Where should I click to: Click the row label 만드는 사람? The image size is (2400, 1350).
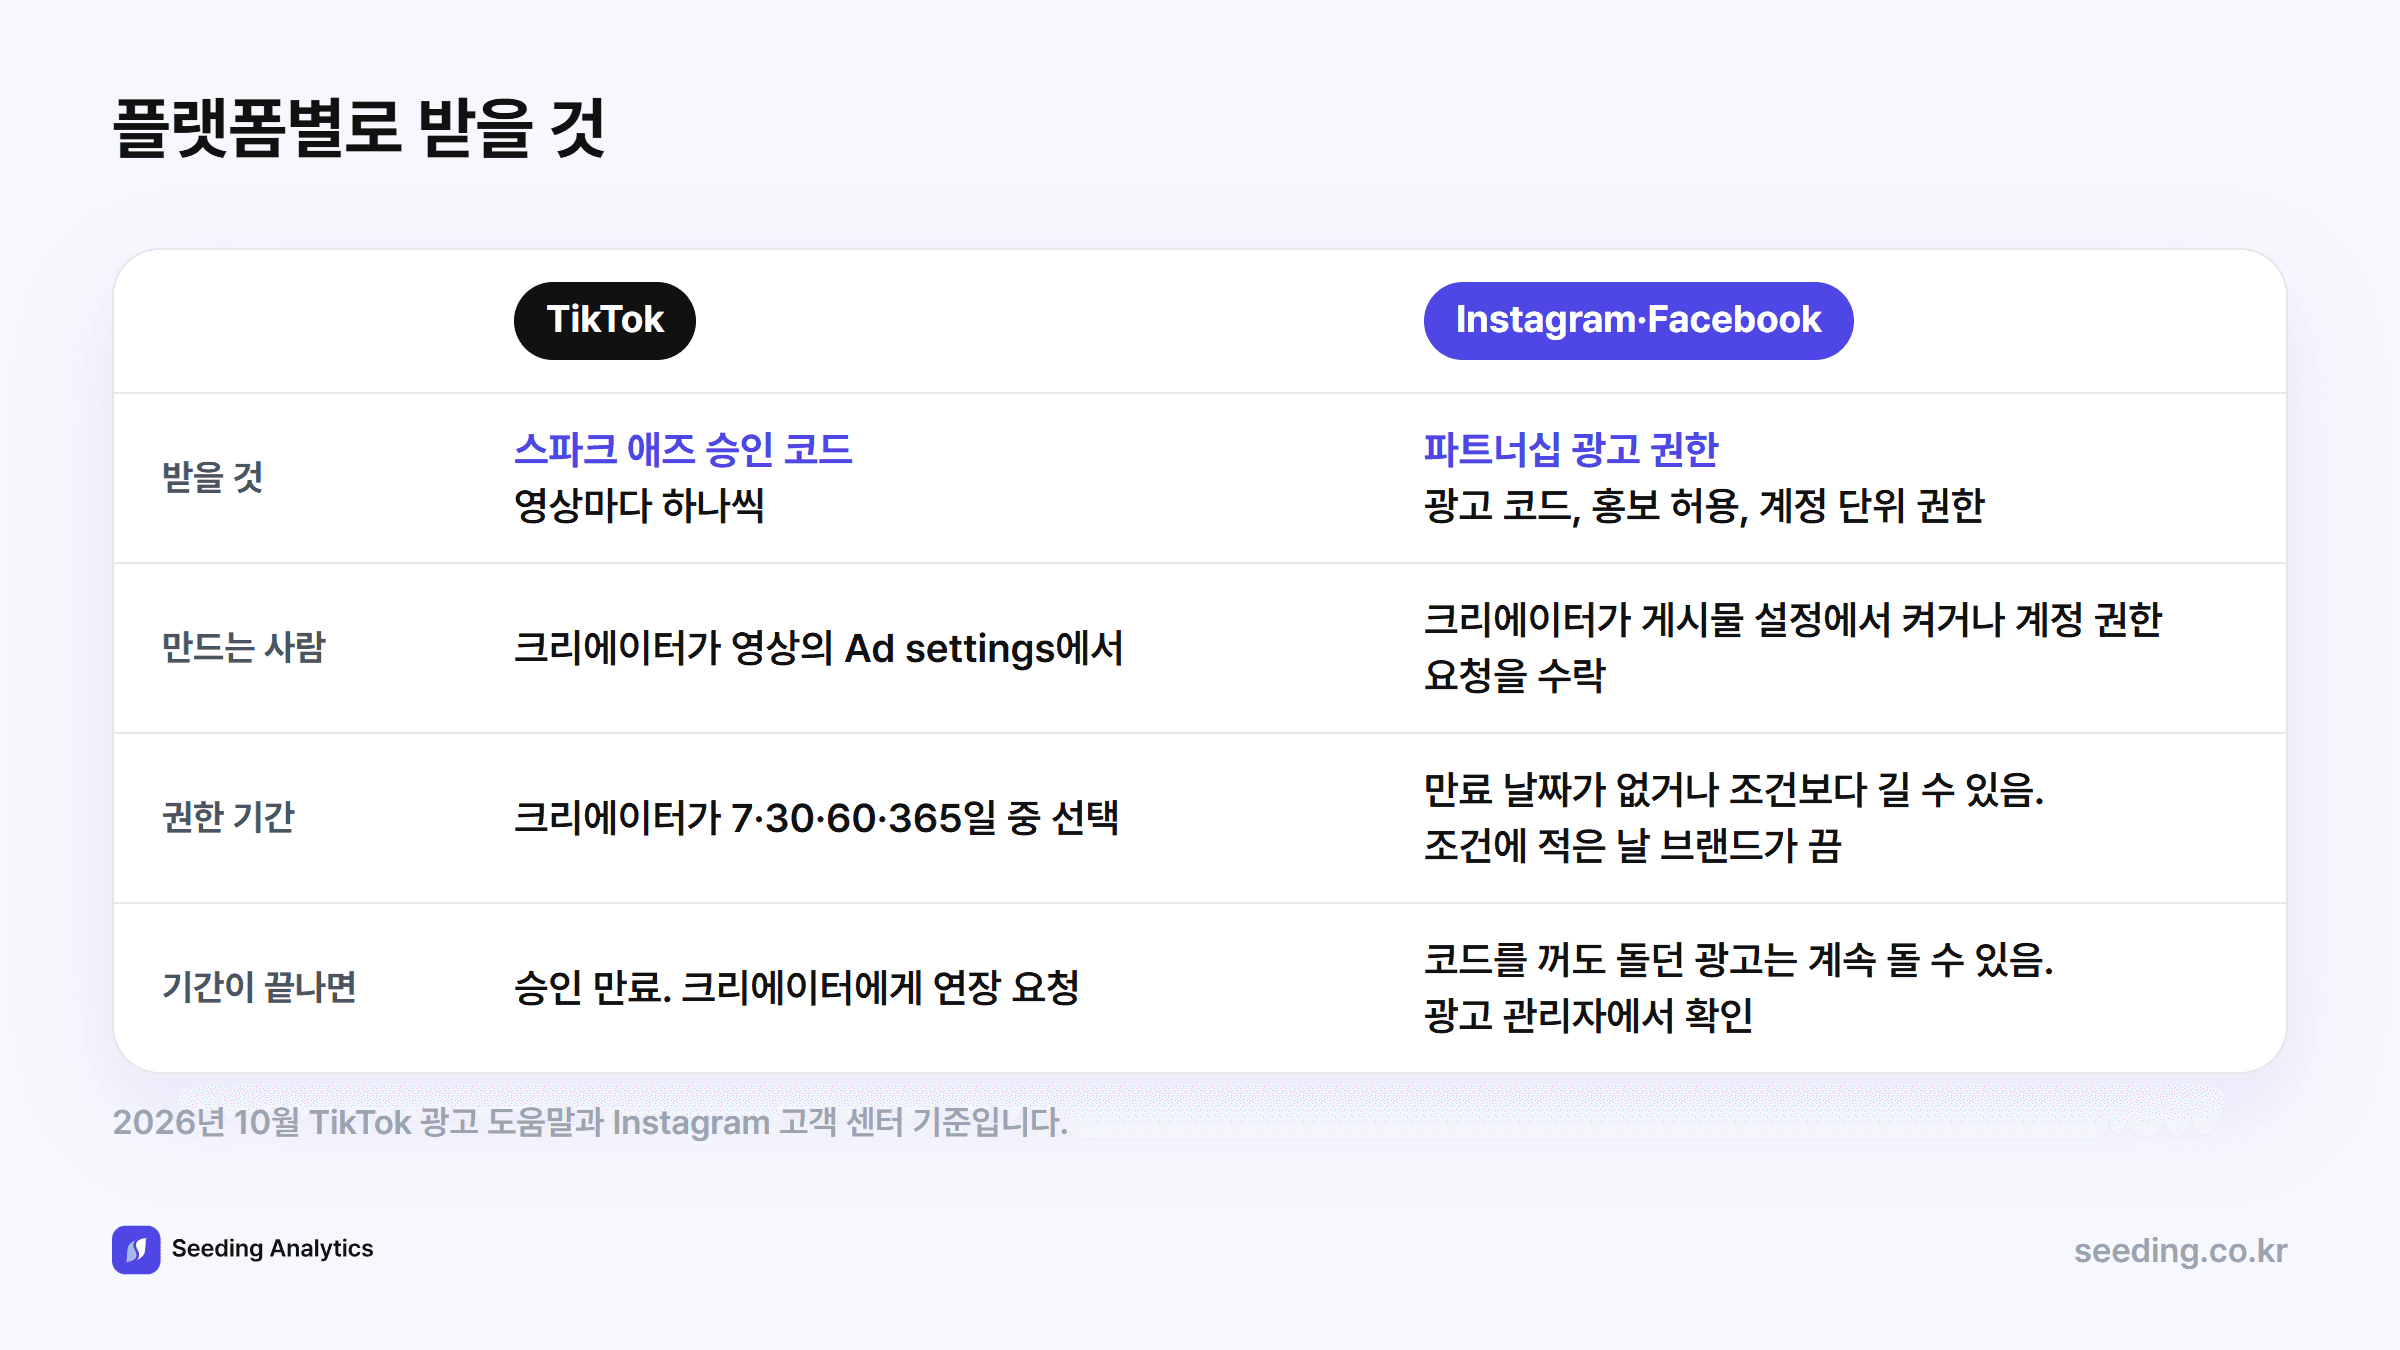[244, 647]
